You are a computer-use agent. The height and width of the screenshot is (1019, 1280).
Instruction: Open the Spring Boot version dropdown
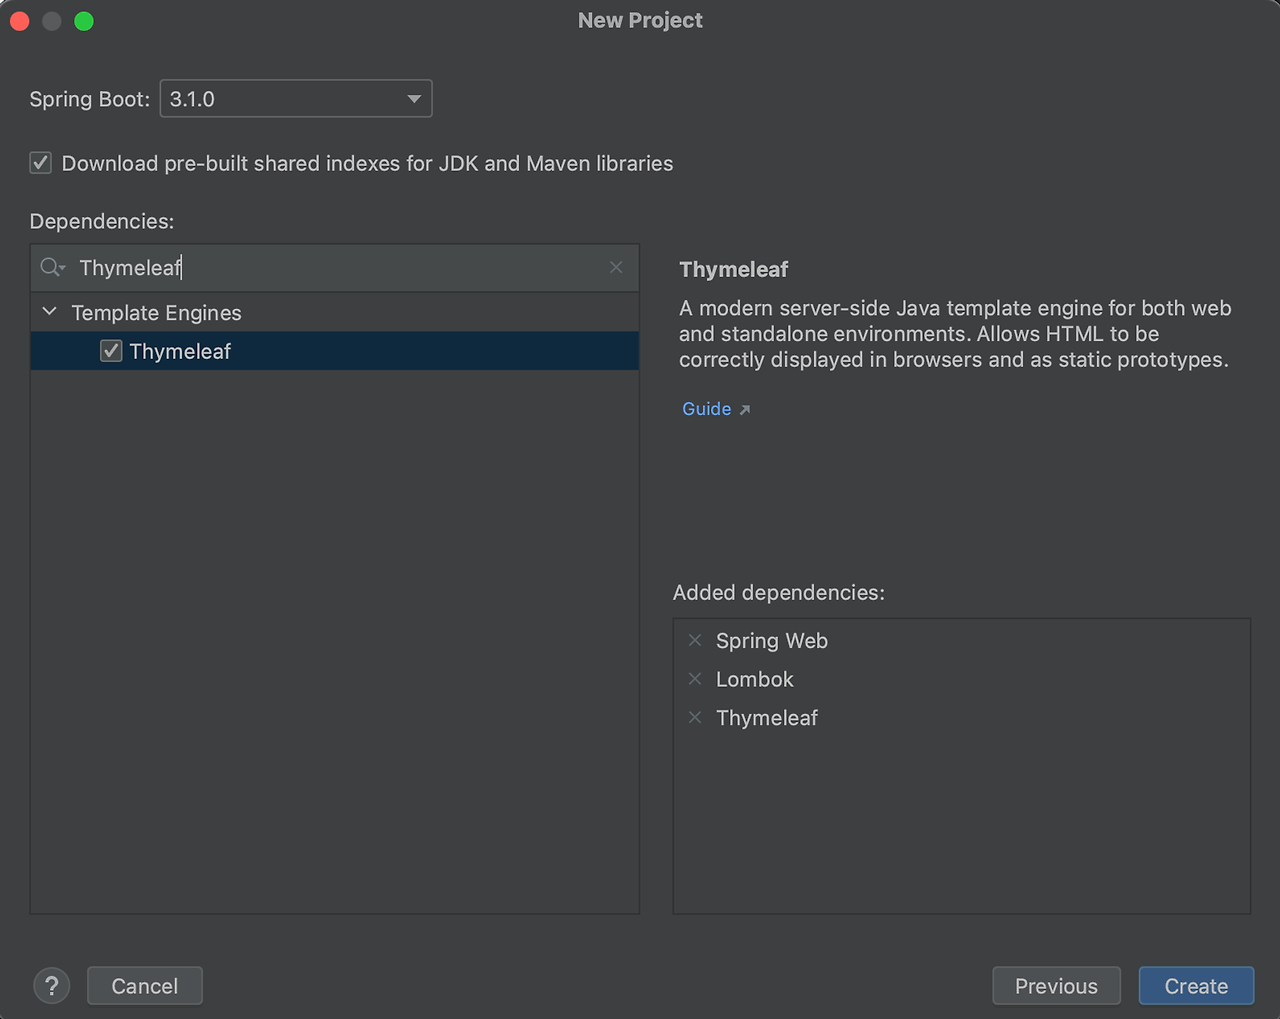point(296,99)
